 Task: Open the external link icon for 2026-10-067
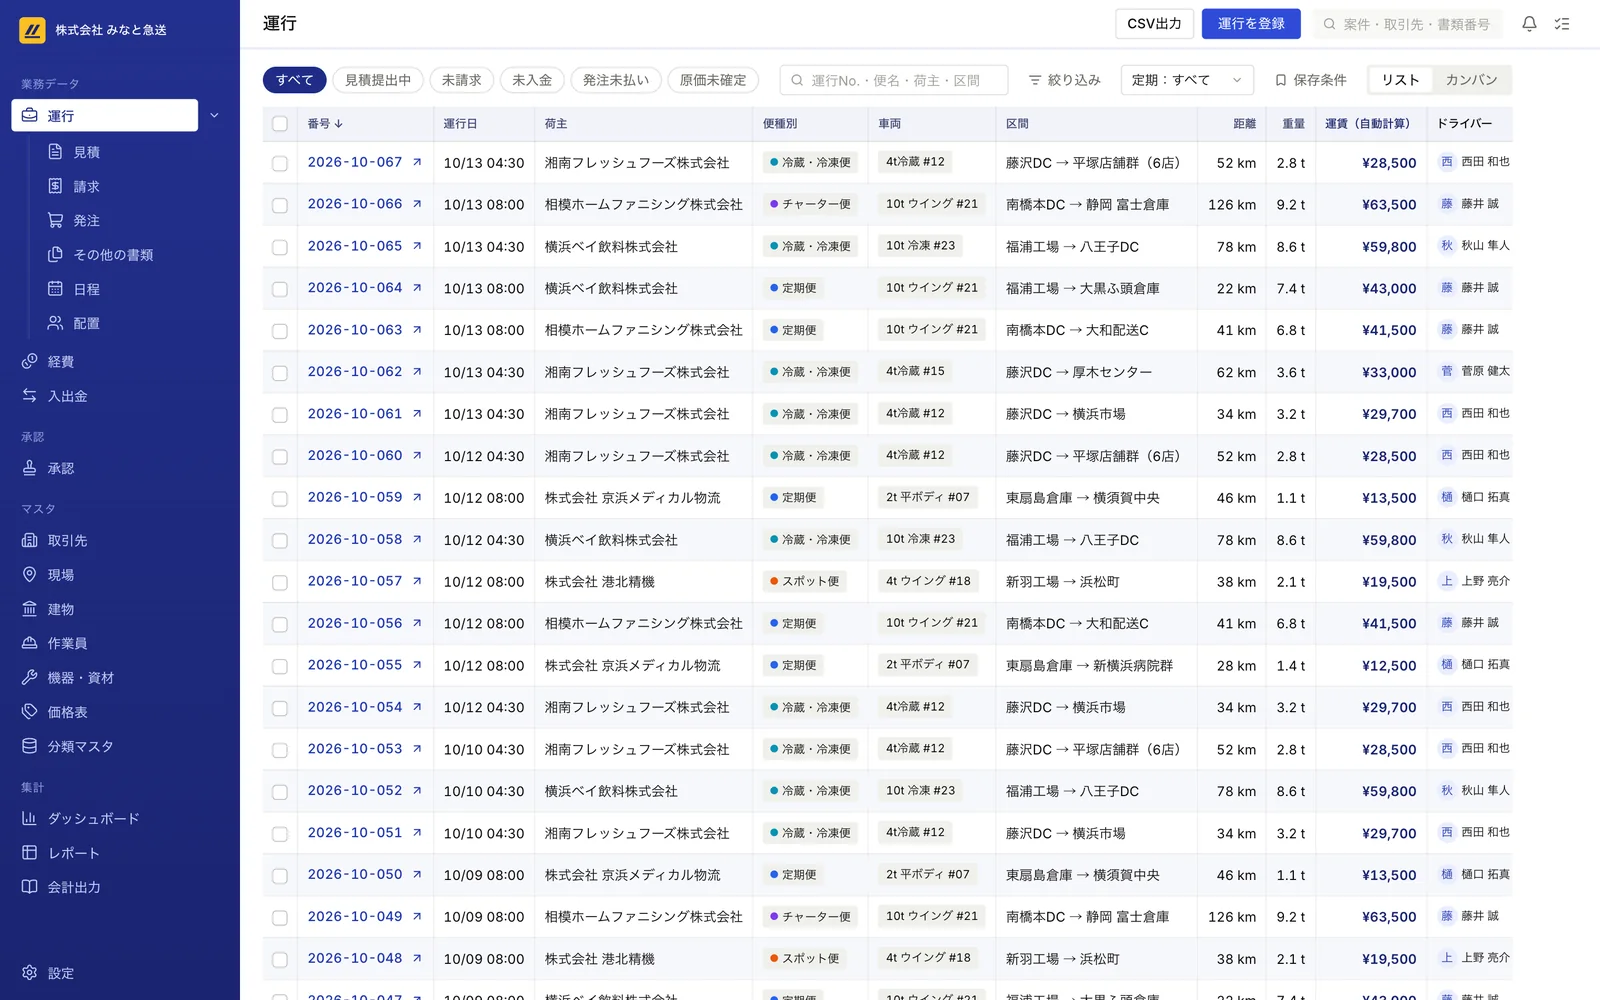click(x=417, y=162)
